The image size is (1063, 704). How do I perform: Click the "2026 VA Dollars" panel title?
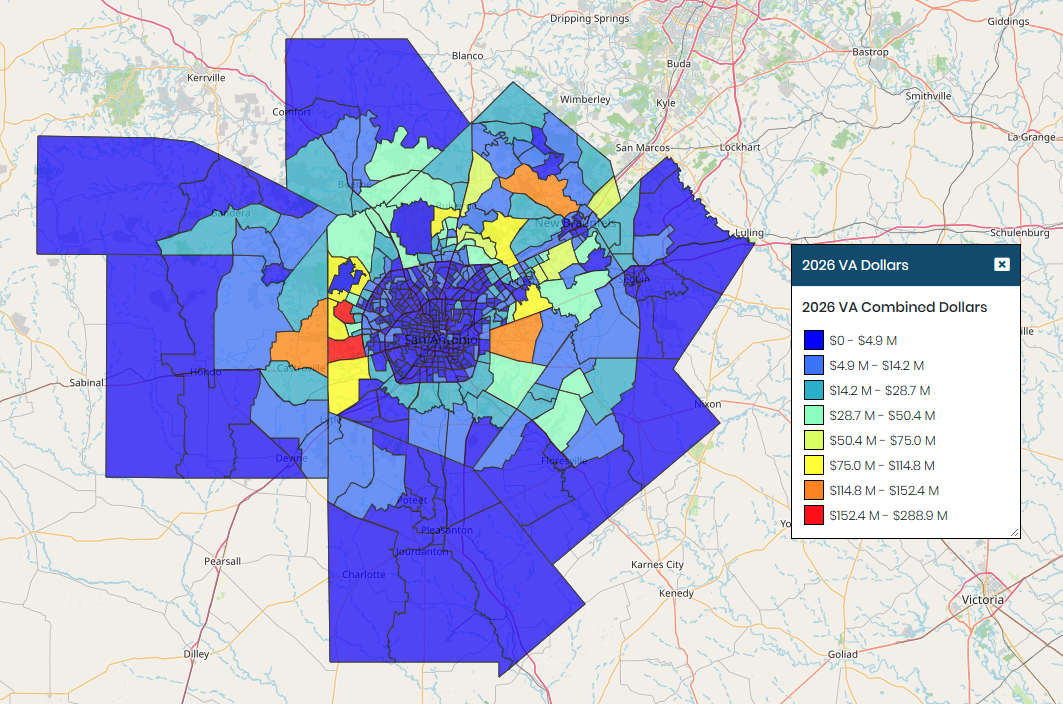[855, 265]
